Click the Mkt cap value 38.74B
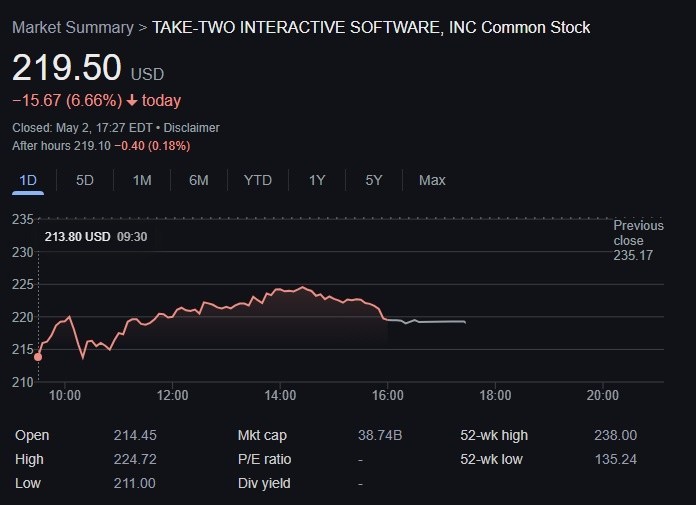This screenshot has width=696, height=505. [x=380, y=435]
